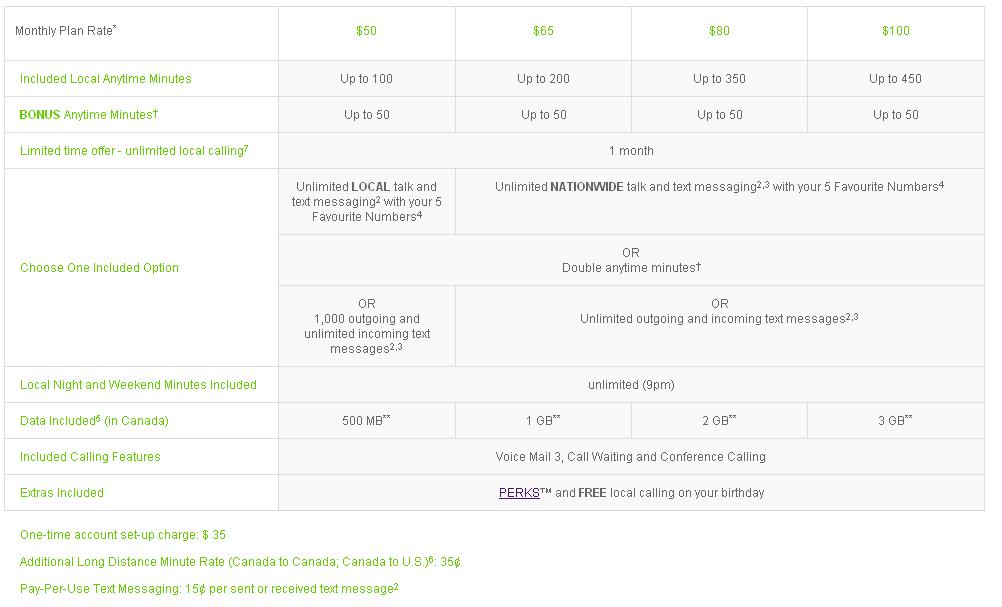Click the Included Local Anytime Minutes label
Image resolution: width=1002 pixels, height=607 pixels.
(105, 79)
